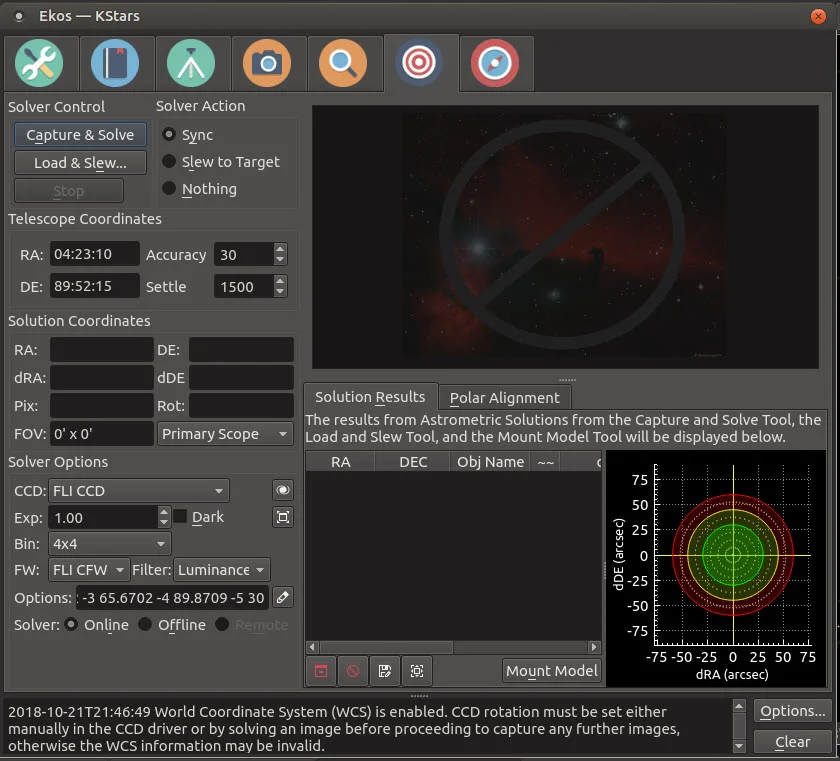Decrease the Settle value with down arrow
This screenshot has width=840, height=761.
(280, 291)
